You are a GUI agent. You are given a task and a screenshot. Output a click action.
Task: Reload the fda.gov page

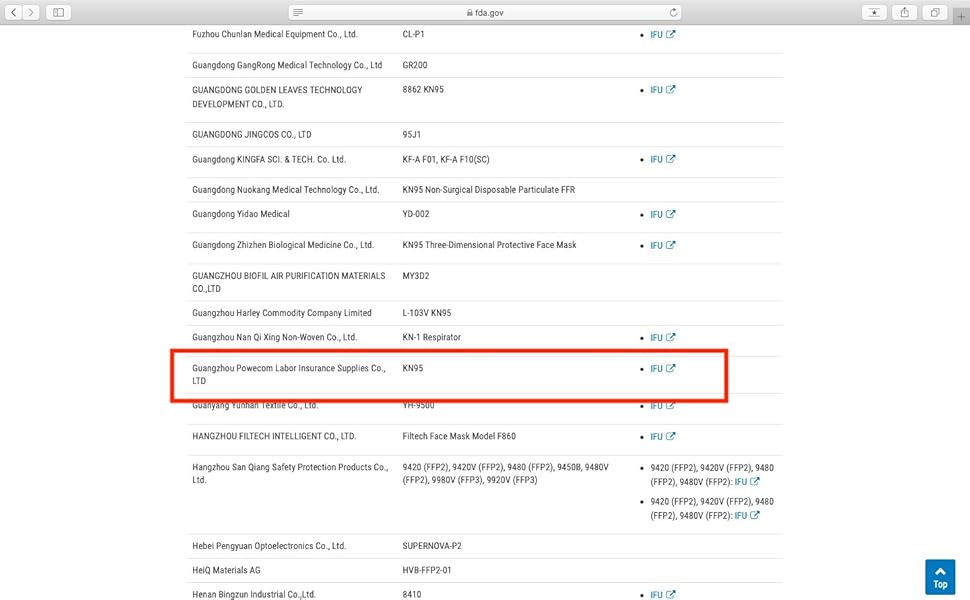(673, 12)
